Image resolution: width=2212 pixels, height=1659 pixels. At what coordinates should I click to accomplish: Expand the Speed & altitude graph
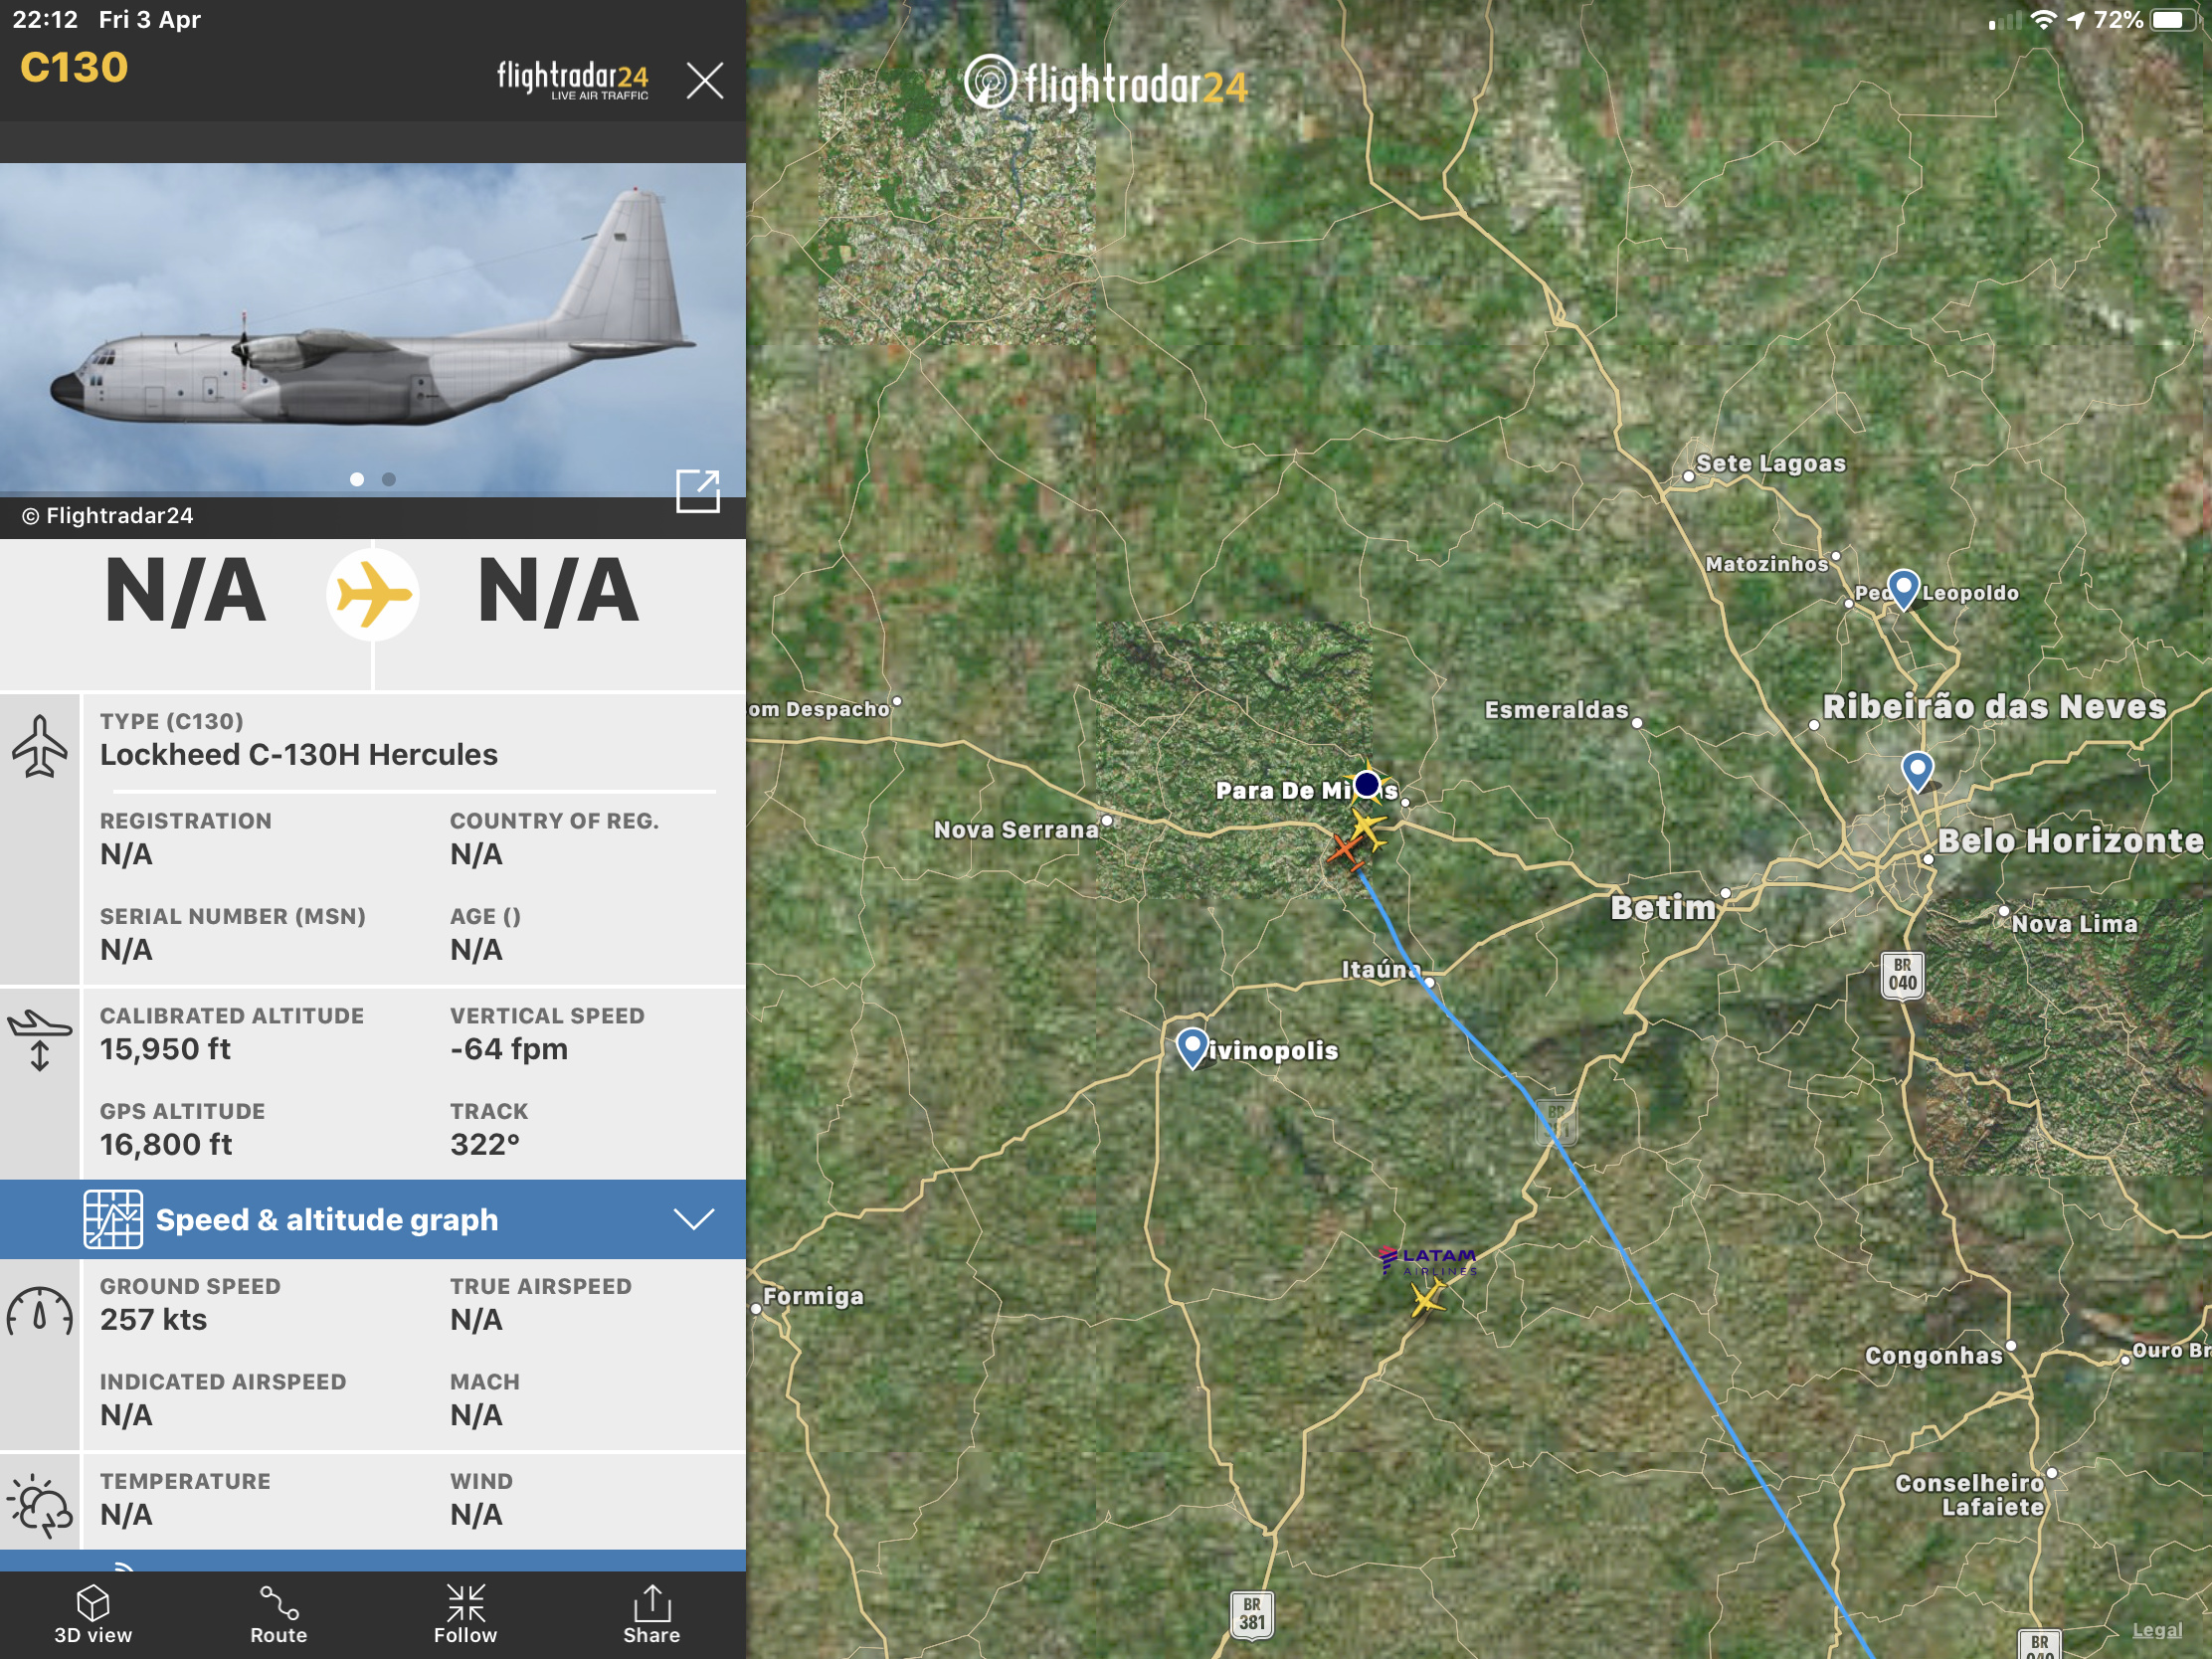point(373,1219)
